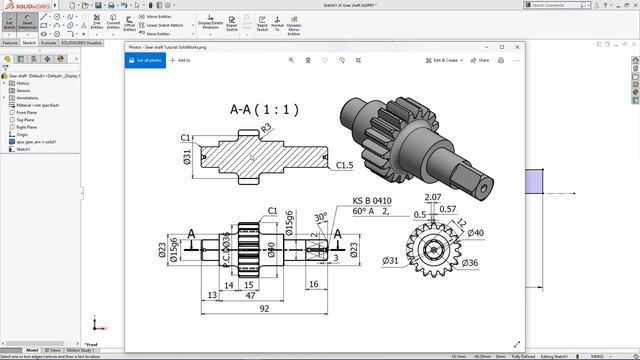The height and width of the screenshot is (360, 640).
Task: Click the Save icon in SolidWorks toolbar
Action: [x=98, y=5]
